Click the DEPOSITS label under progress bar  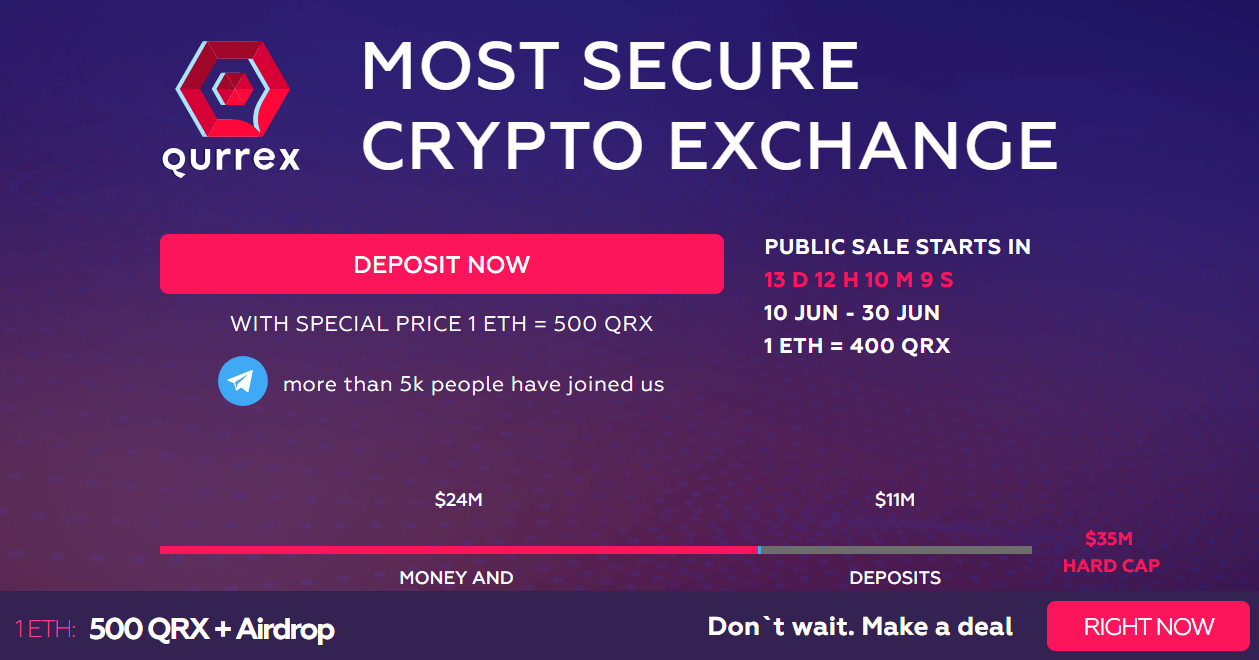pyautogui.click(x=895, y=578)
